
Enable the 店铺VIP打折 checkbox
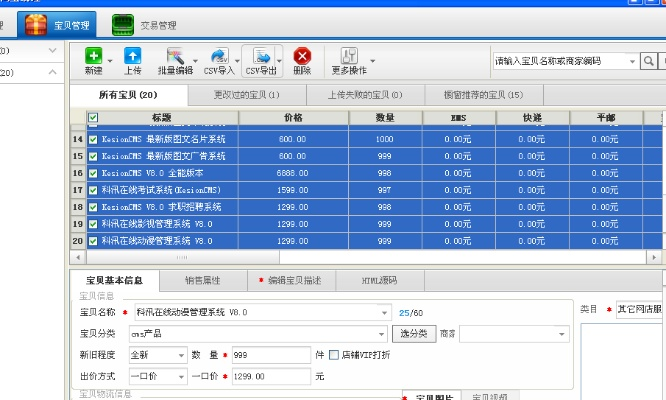coord(335,355)
